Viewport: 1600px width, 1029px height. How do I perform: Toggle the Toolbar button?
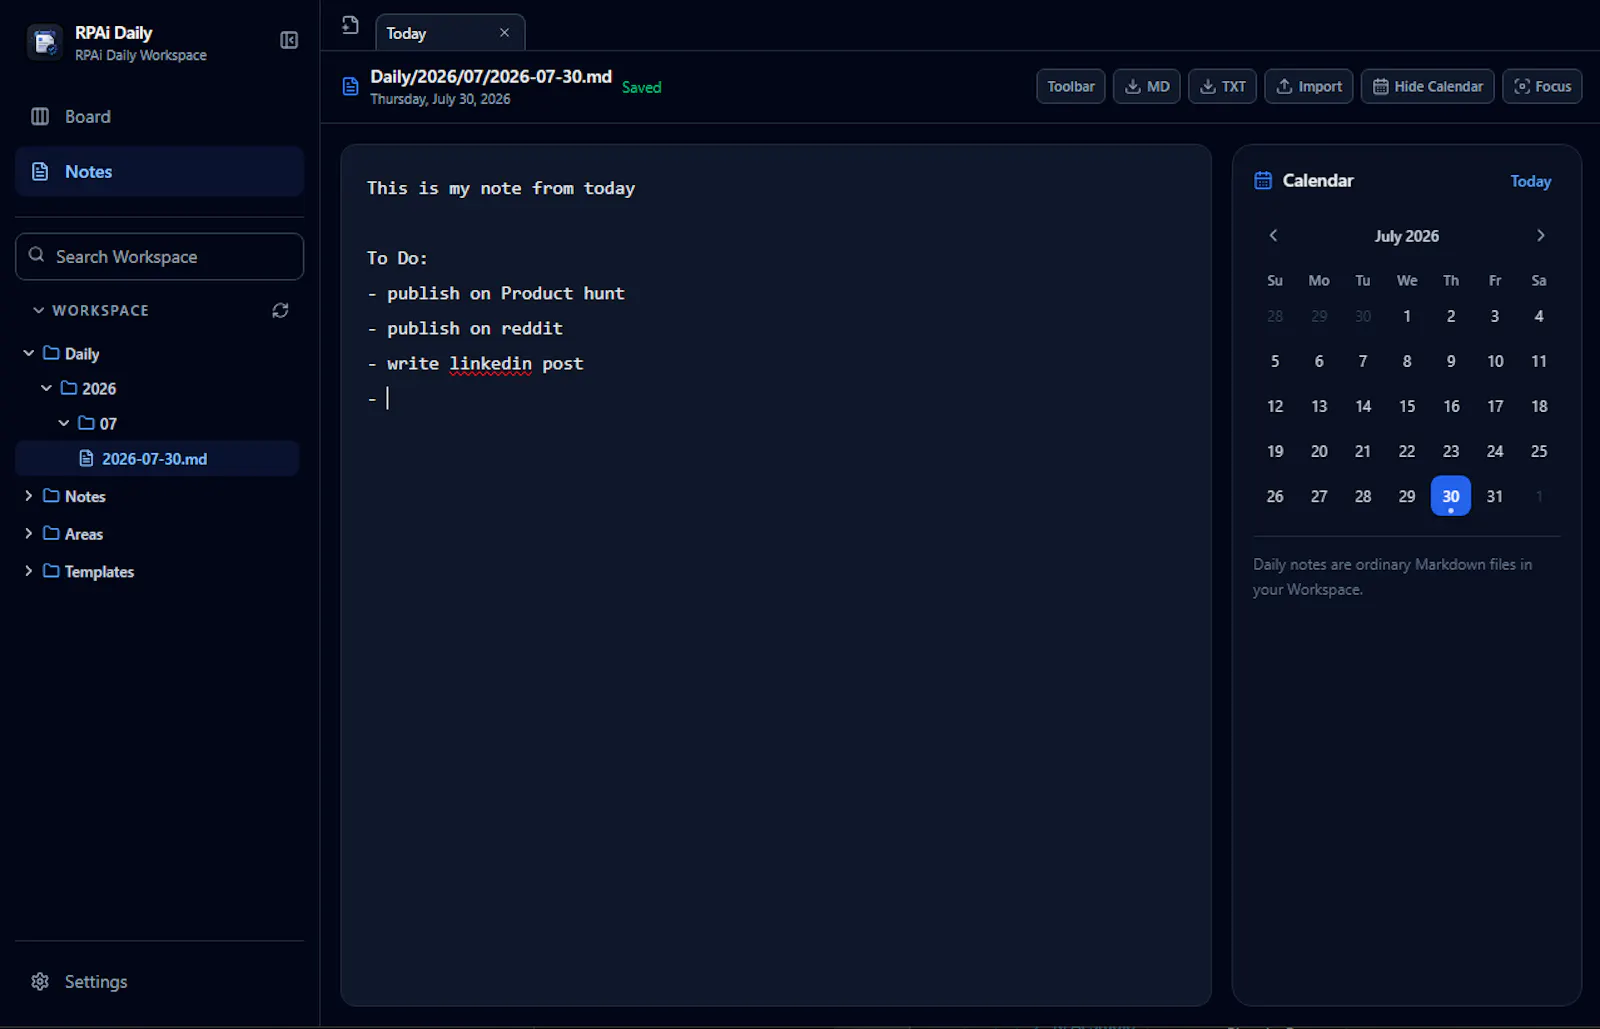tap(1071, 87)
